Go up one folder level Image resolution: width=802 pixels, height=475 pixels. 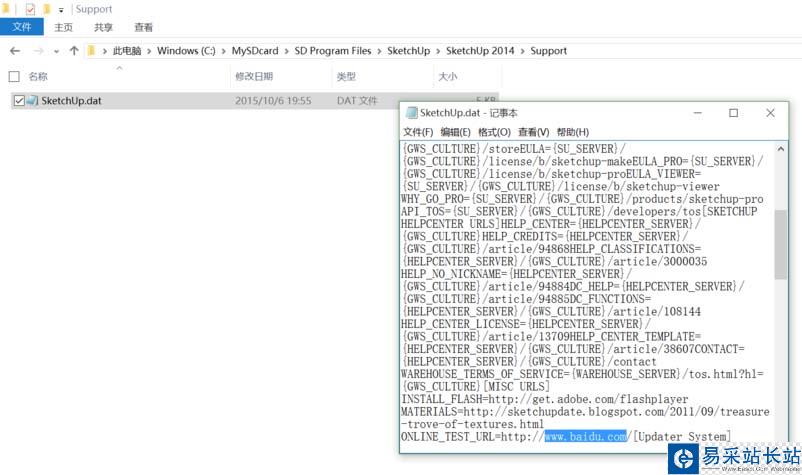coord(74,51)
